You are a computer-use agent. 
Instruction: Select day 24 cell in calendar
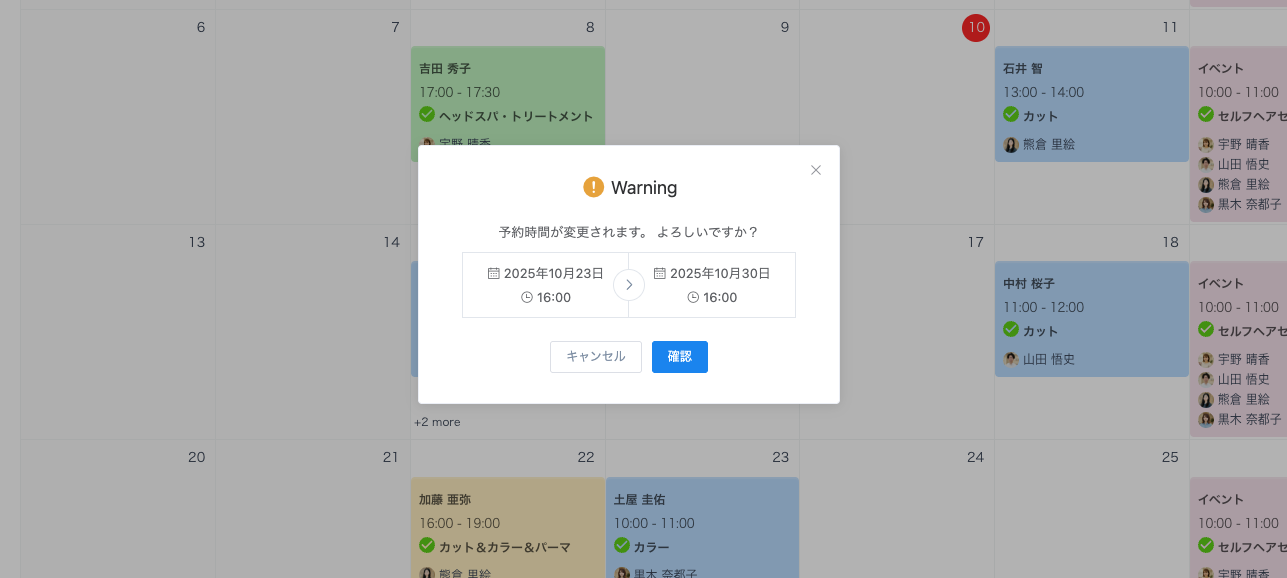click(x=896, y=510)
